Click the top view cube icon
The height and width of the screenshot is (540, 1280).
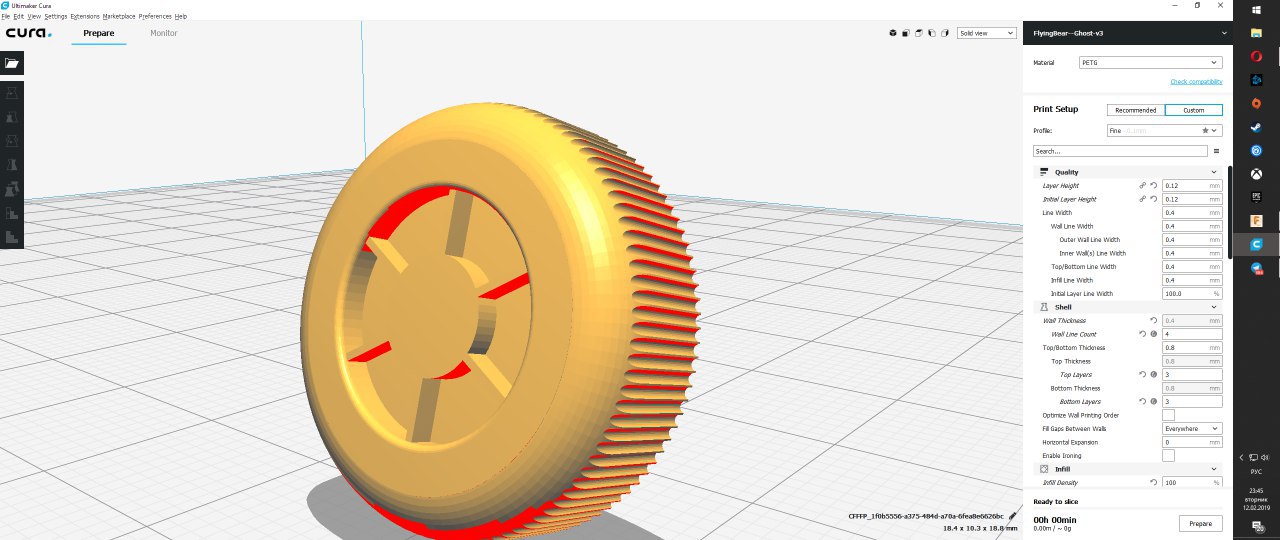(x=918, y=33)
